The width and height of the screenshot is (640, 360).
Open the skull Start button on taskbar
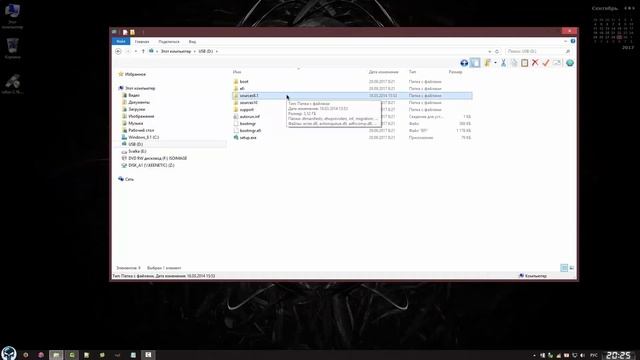tap(8, 353)
